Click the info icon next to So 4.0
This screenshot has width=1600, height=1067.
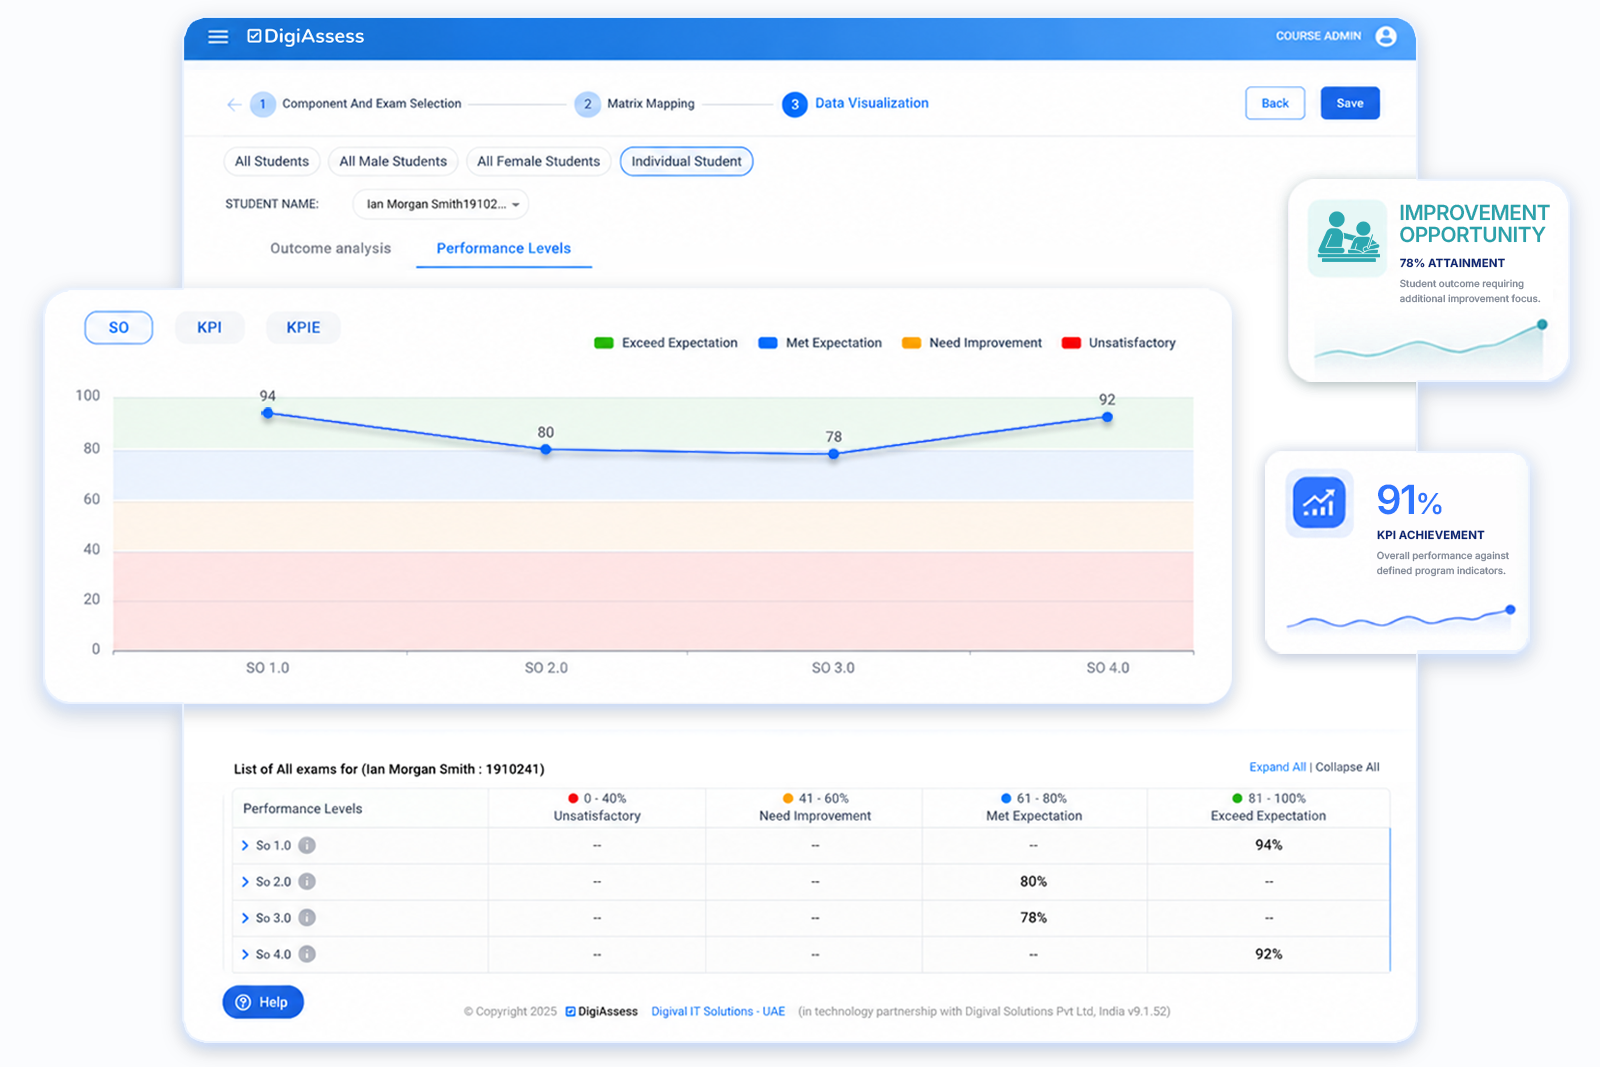tap(307, 955)
